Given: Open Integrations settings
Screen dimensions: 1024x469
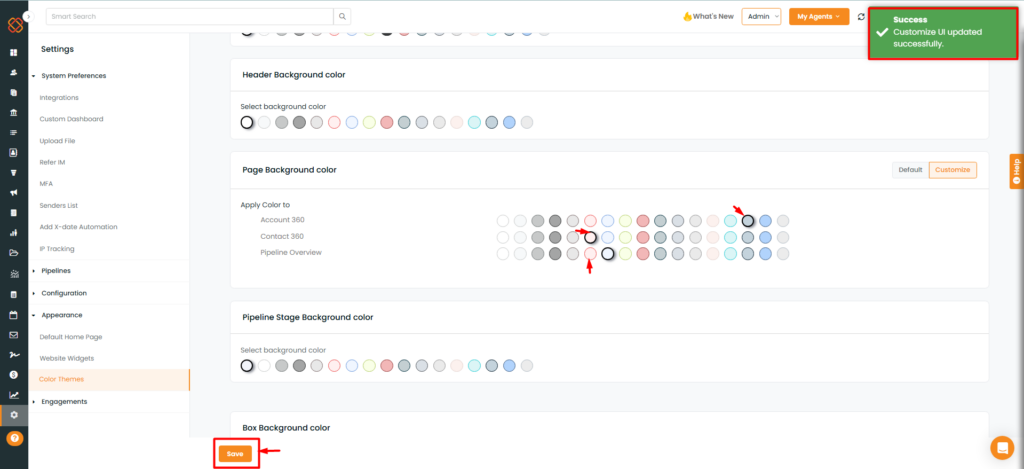Looking at the screenshot, I should coord(59,97).
